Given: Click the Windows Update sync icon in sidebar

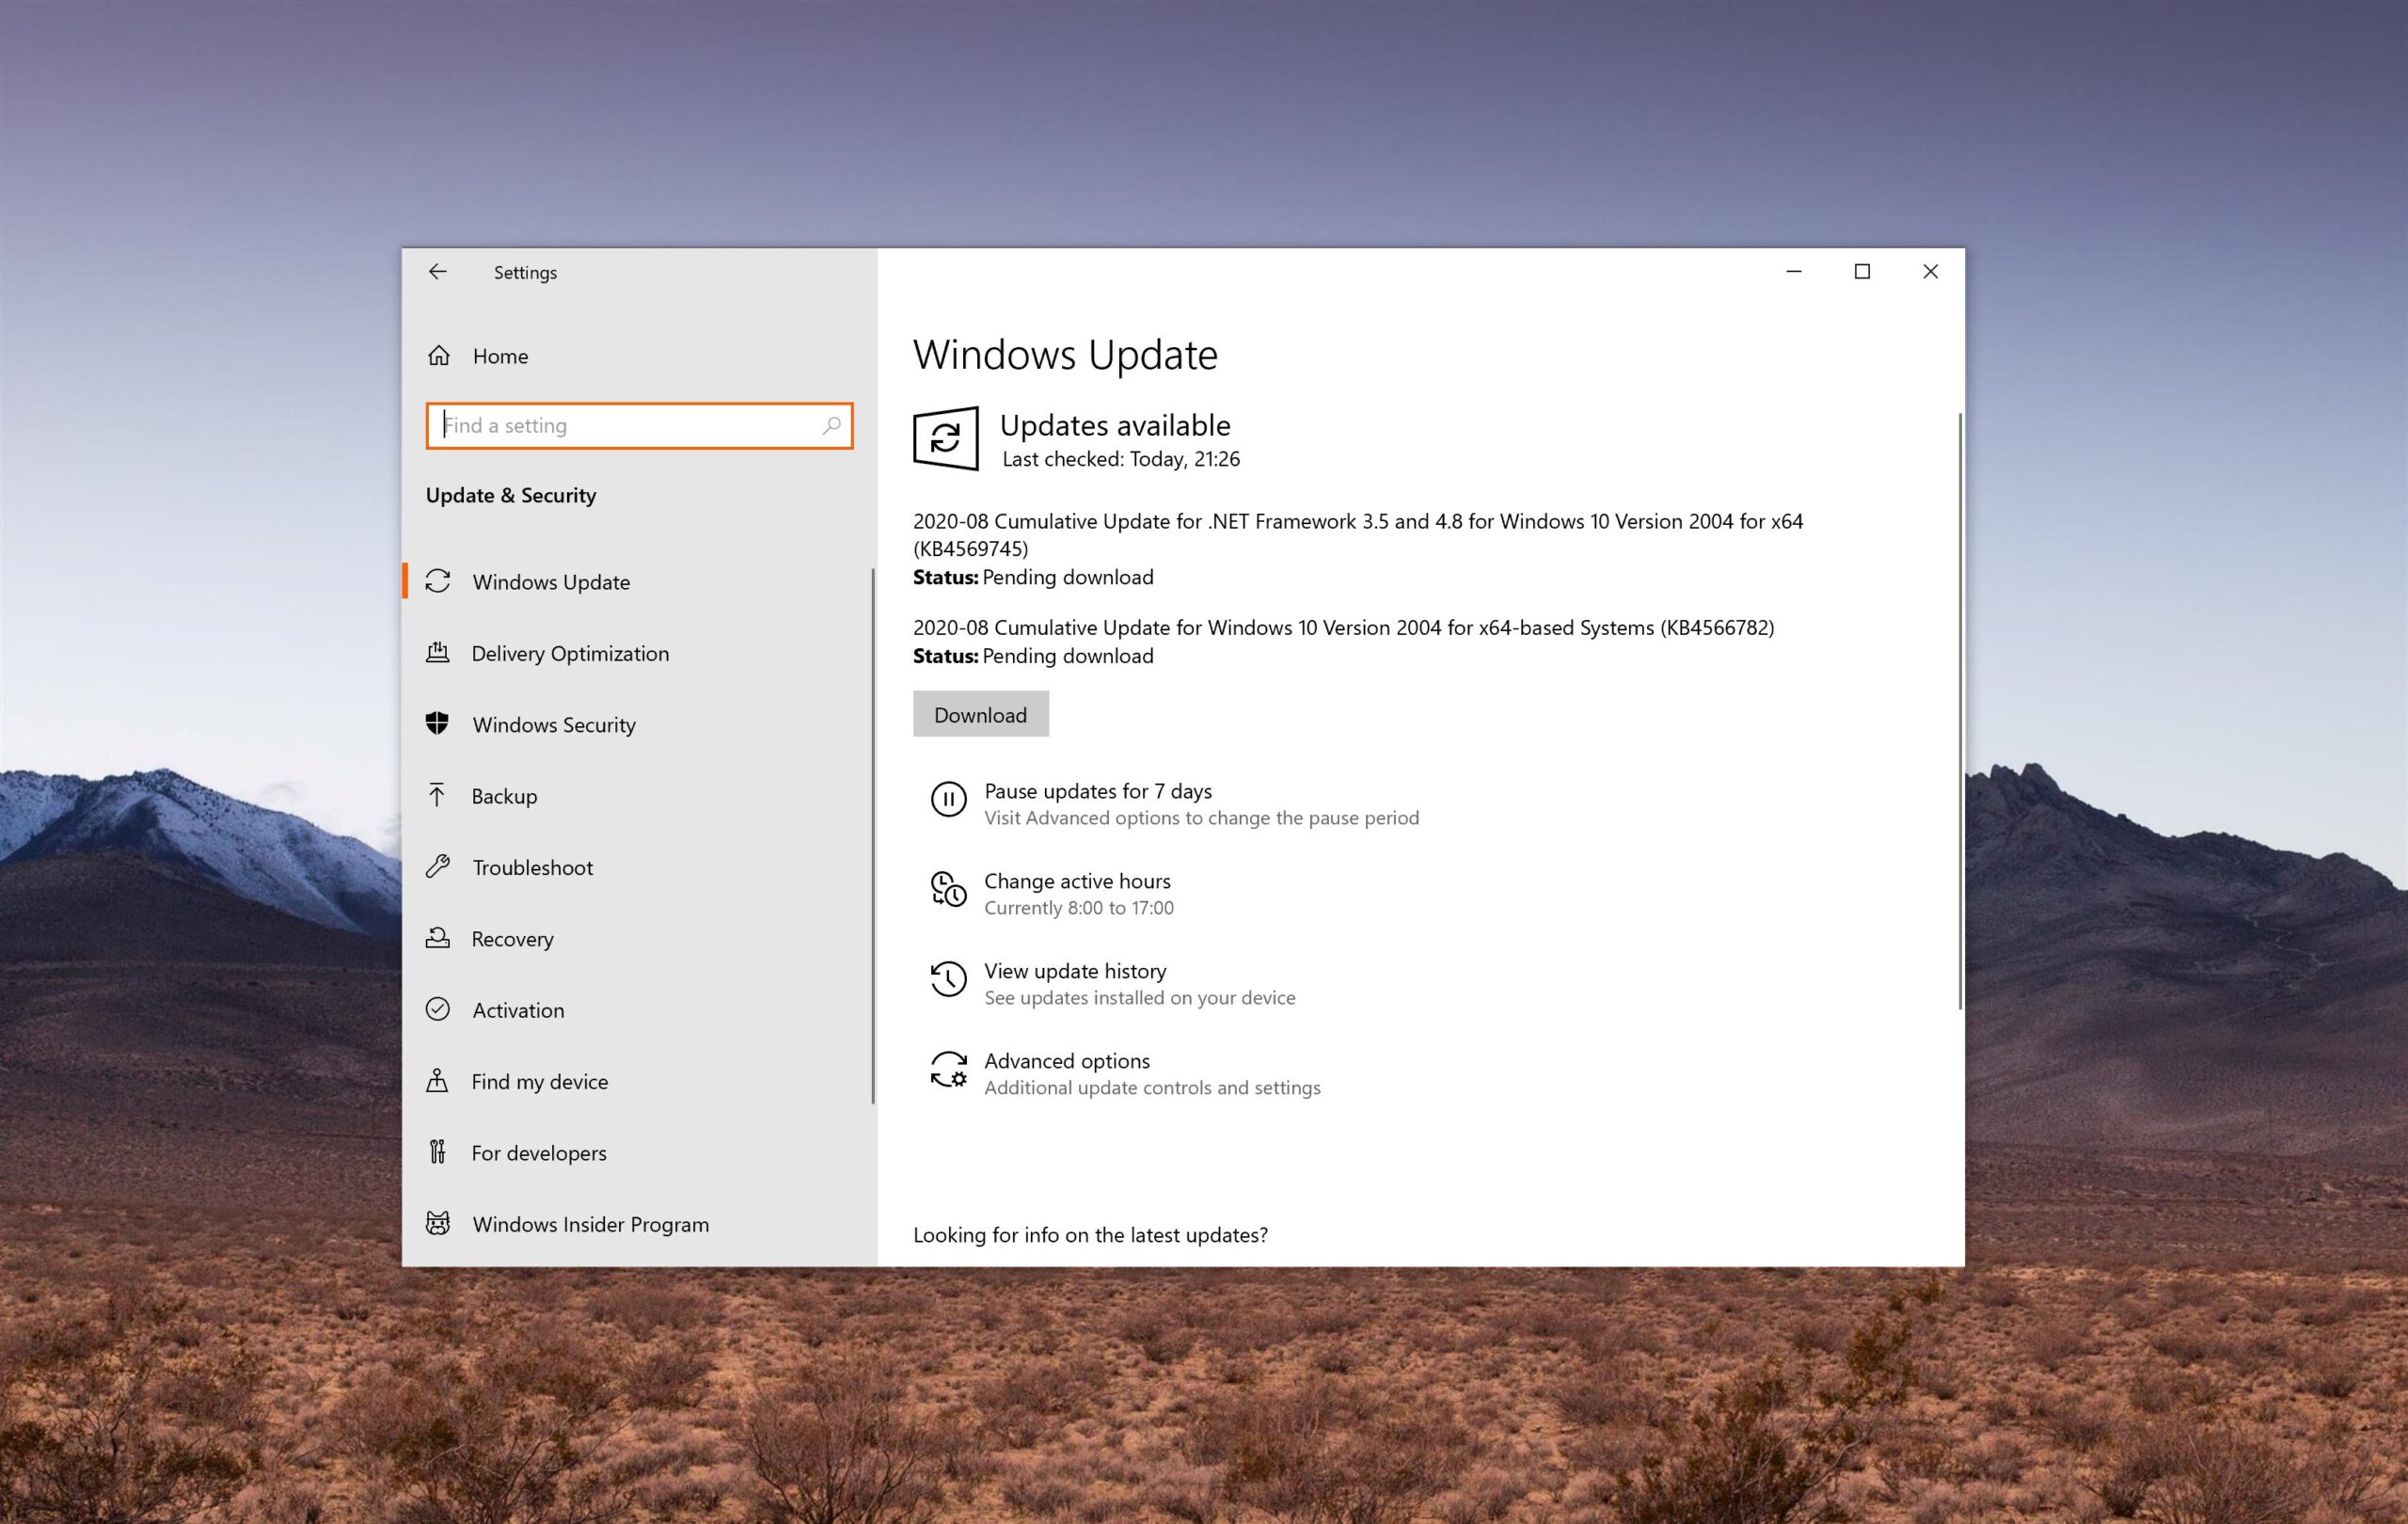Looking at the screenshot, I should point(438,581).
